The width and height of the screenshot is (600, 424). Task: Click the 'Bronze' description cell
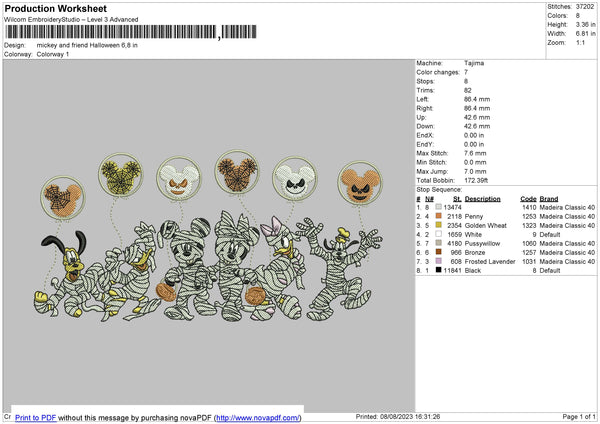474,253
